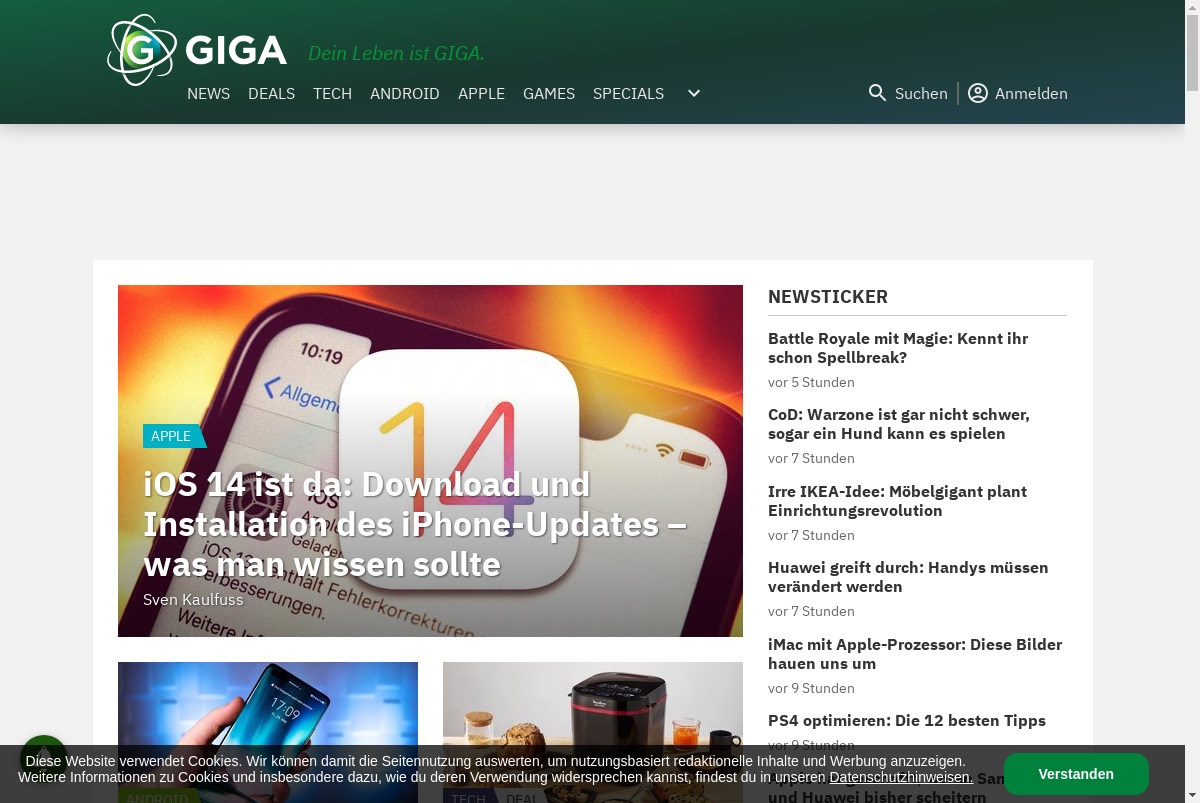
Task: Open Battle Royale mit Magie Spellbreak article
Action: coord(898,348)
